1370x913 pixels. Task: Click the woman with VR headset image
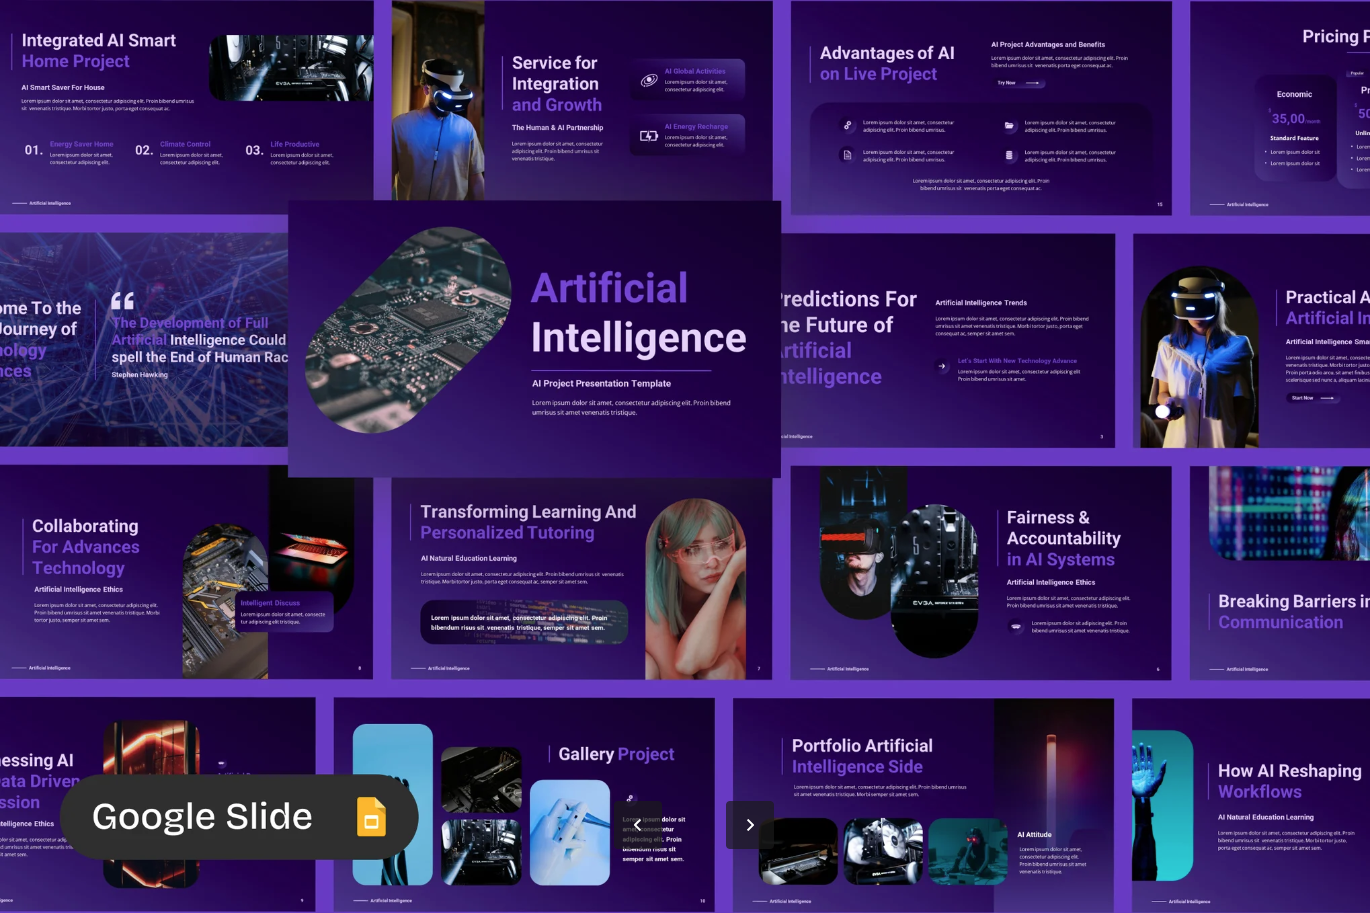[x=1200, y=357]
